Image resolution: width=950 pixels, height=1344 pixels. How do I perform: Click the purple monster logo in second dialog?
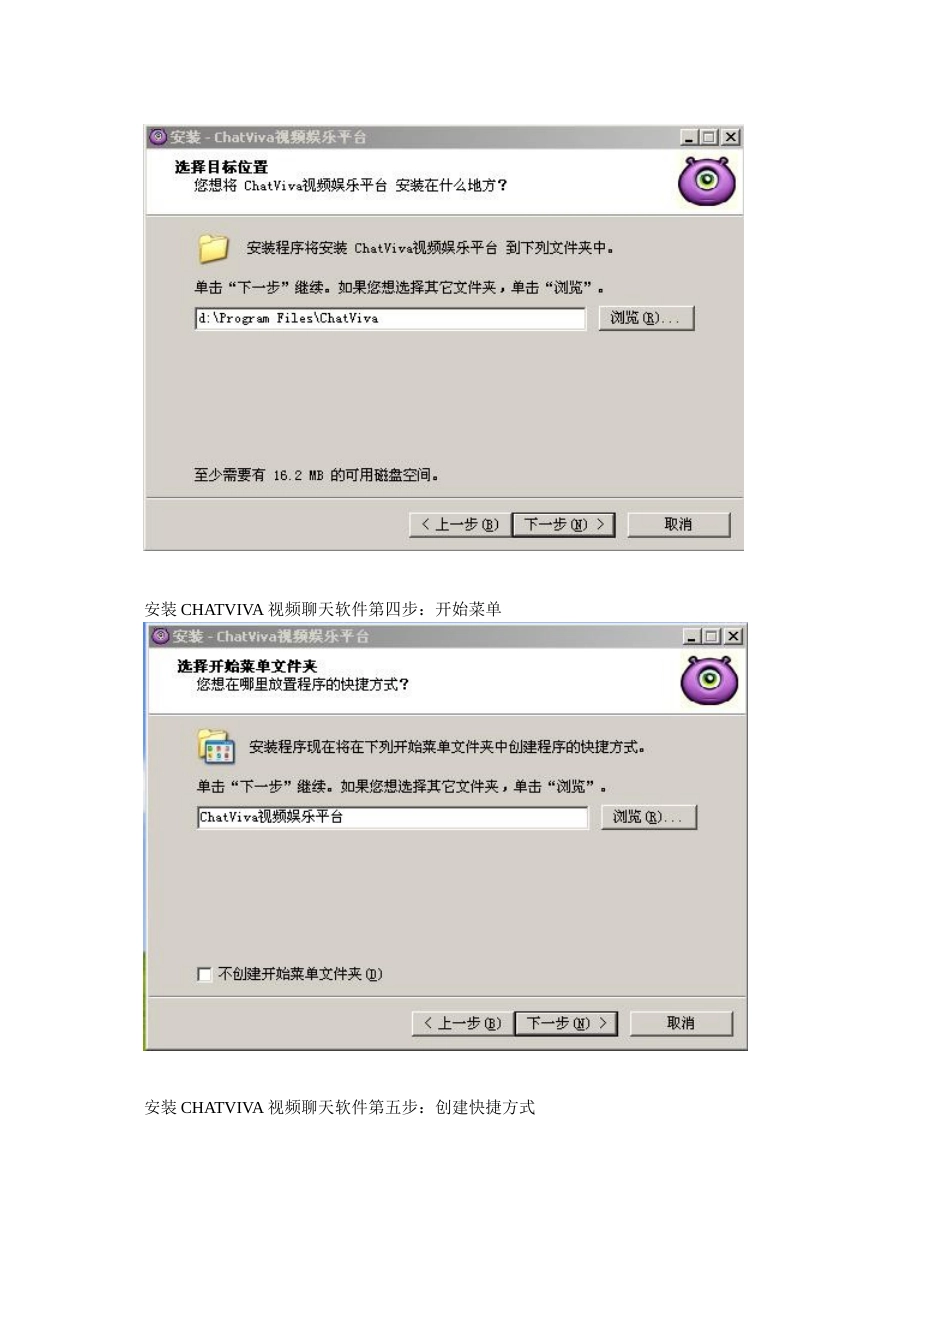pos(710,680)
